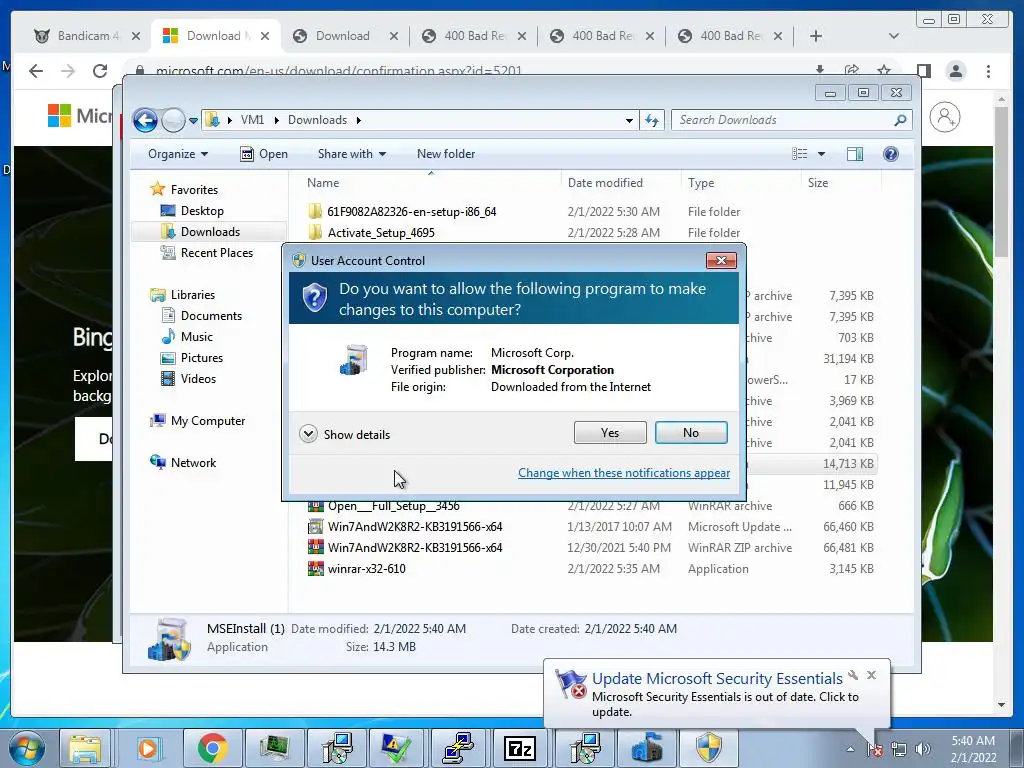
Task: Open the Organize menu
Action: [178, 154]
